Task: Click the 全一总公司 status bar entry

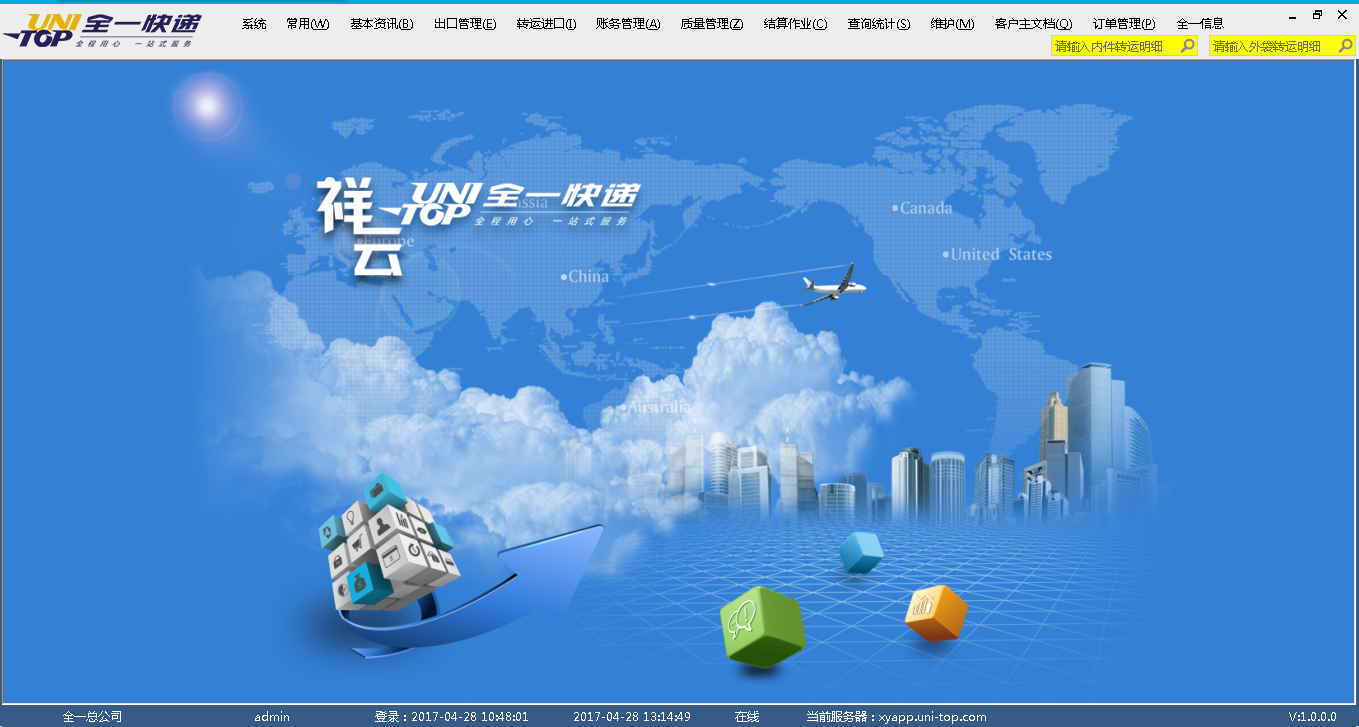Action: pyautogui.click(x=92, y=717)
